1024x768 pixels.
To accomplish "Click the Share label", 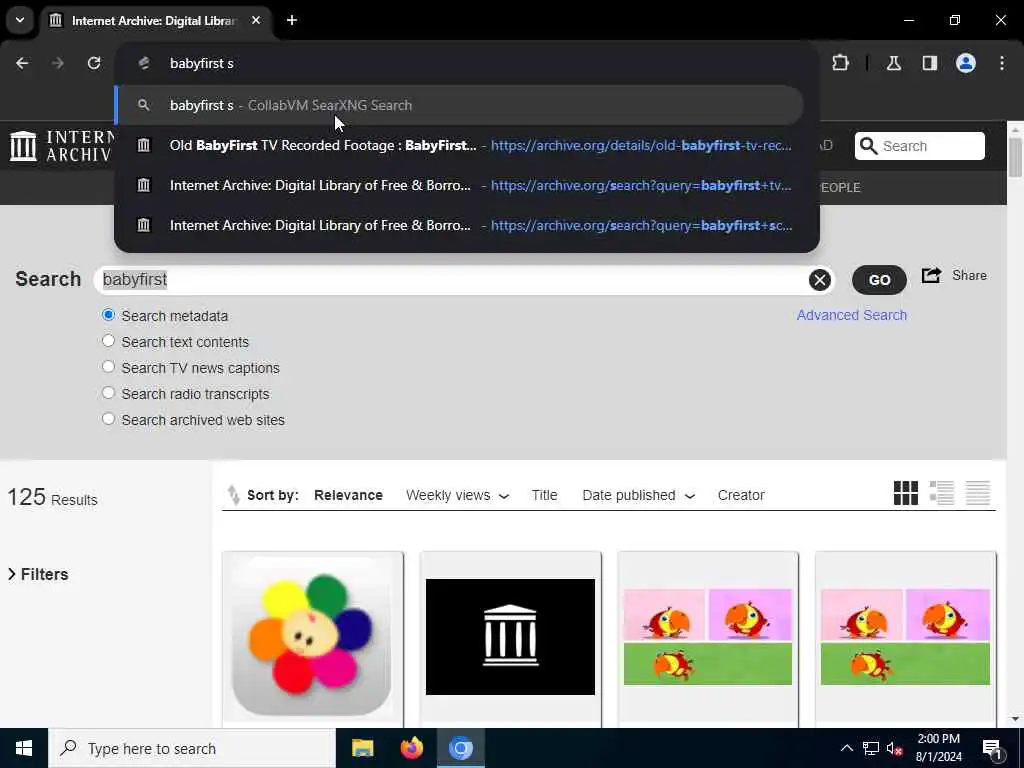I will [x=969, y=276].
